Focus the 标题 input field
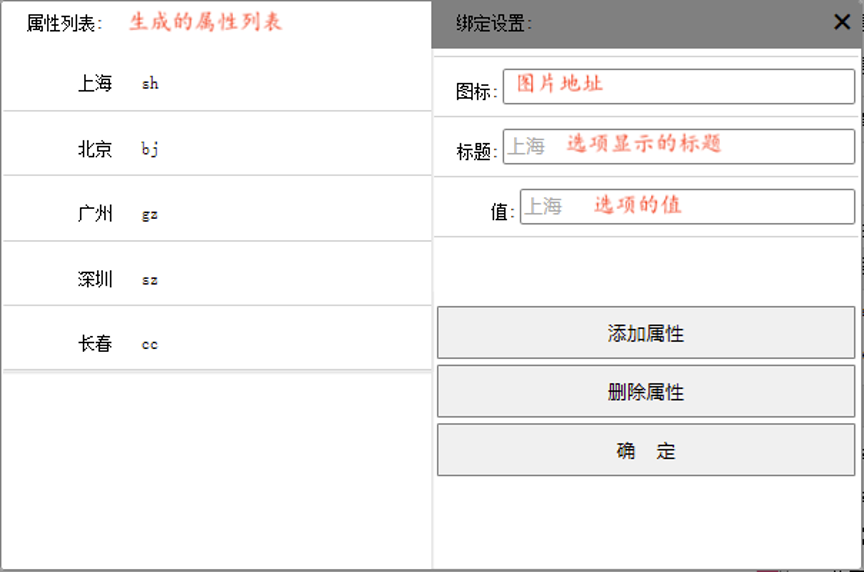Viewport: 864px width, 572px height. pyautogui.click(x=678, y=147)
